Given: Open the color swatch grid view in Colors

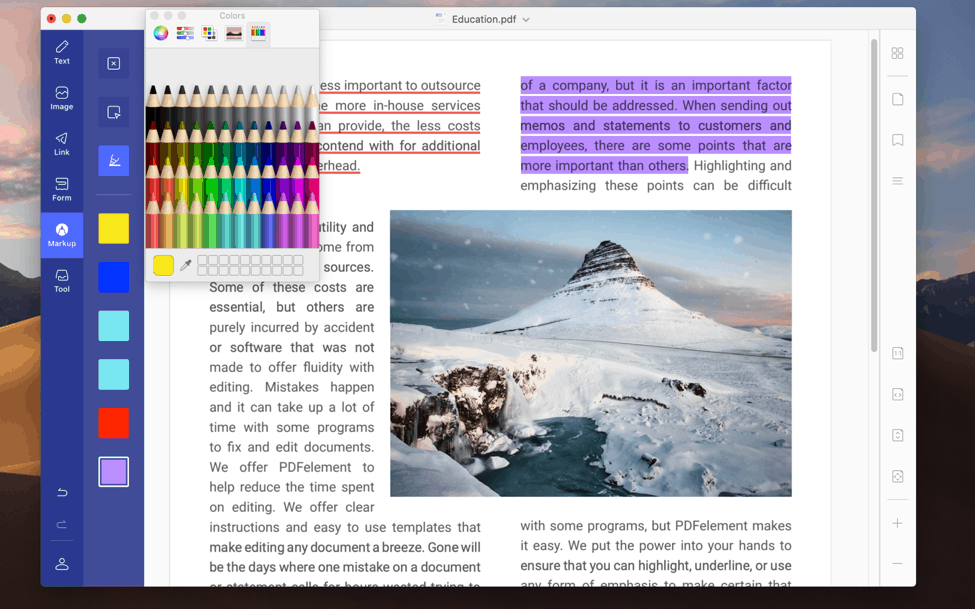Looking at the screenshot, I should [209, 33].
